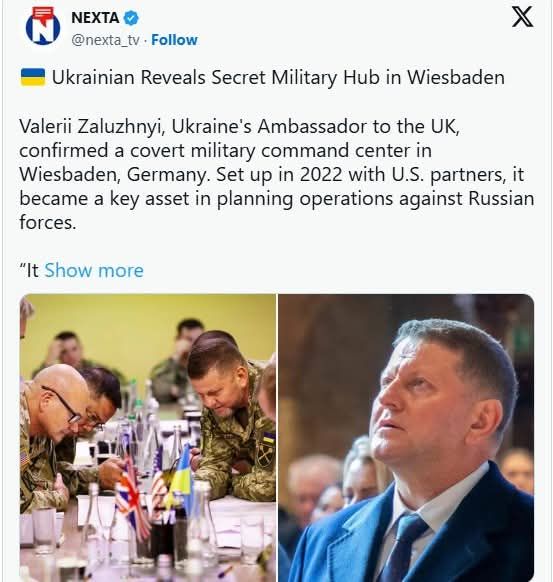Open the NEXTA profile avatar
The height and width of the screenshot is (582, 553).
[x=43, y=26]
